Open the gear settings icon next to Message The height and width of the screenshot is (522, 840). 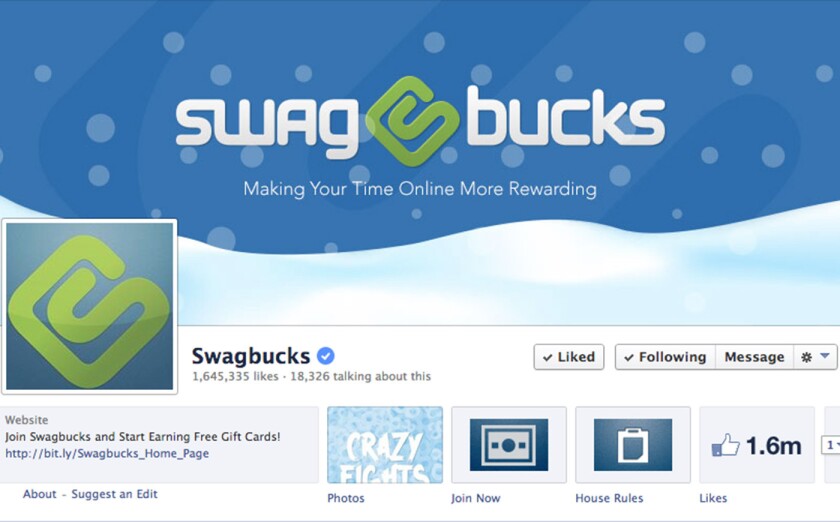click(x=806, y=357)
